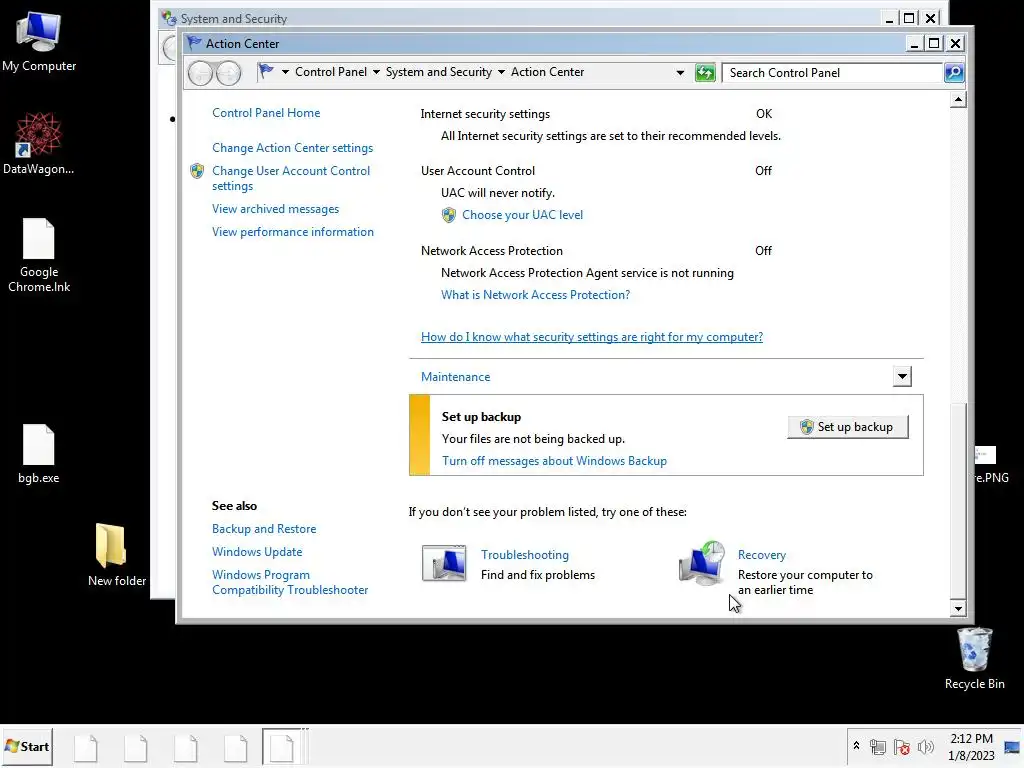
Task: Open the New folder desktop icon
Action: click(x=116, y=554)
